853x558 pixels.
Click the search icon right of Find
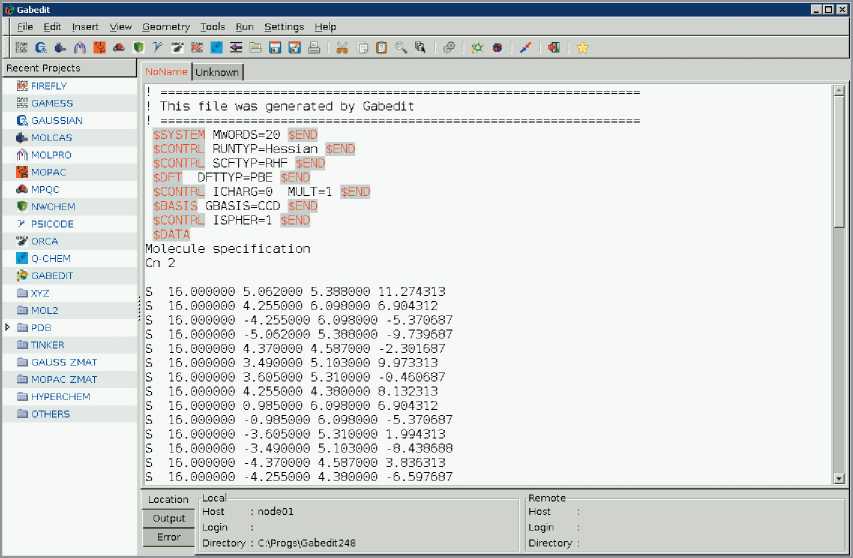click(420, 48)
